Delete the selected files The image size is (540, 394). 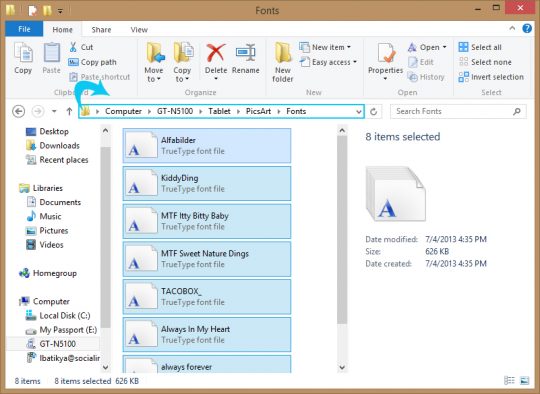pos(216,61)
